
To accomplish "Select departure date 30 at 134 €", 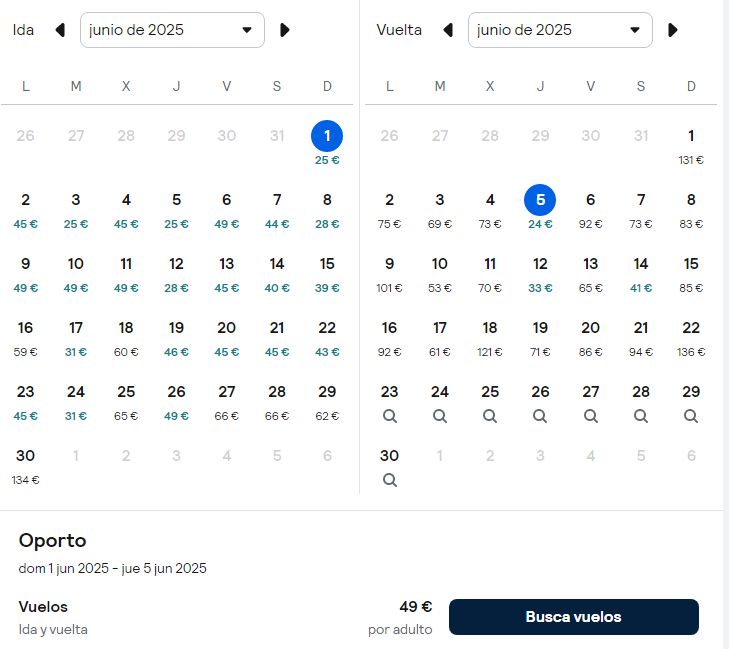I will (26, 466).
